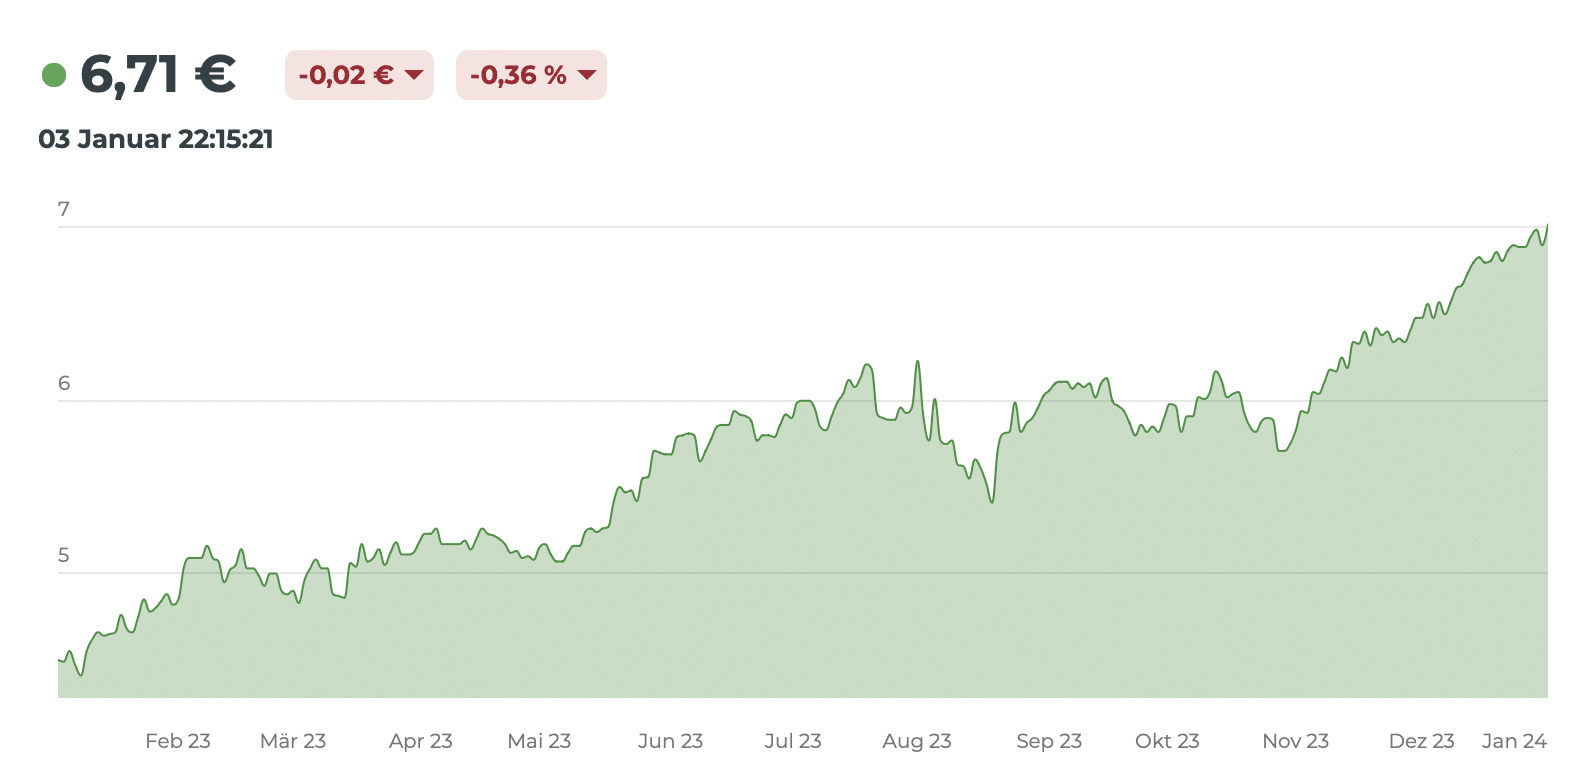Click the Sep 23 axis label
The width and height of the screenshot is (1577, 774).
click(x=1049, y=741)
